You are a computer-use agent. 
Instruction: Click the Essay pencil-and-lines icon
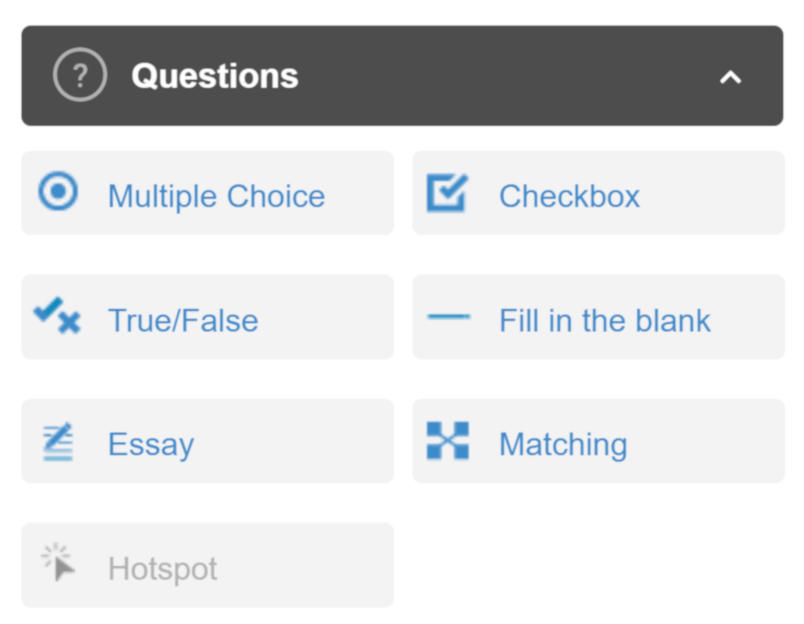tap(58, 442)
